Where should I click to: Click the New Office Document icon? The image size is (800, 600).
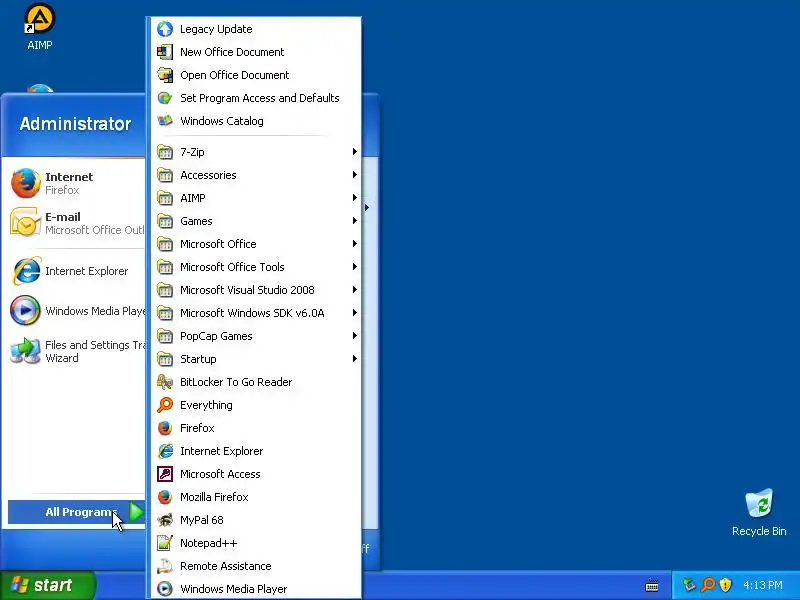(x=165, y=52)
